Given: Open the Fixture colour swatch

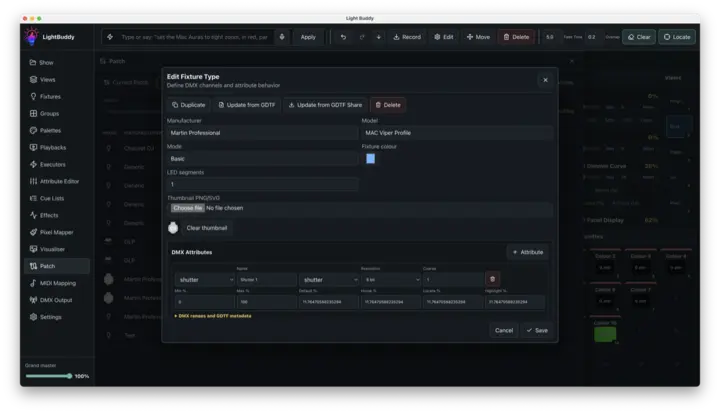Looking at the screenshot, I should [x=371, y=158].
